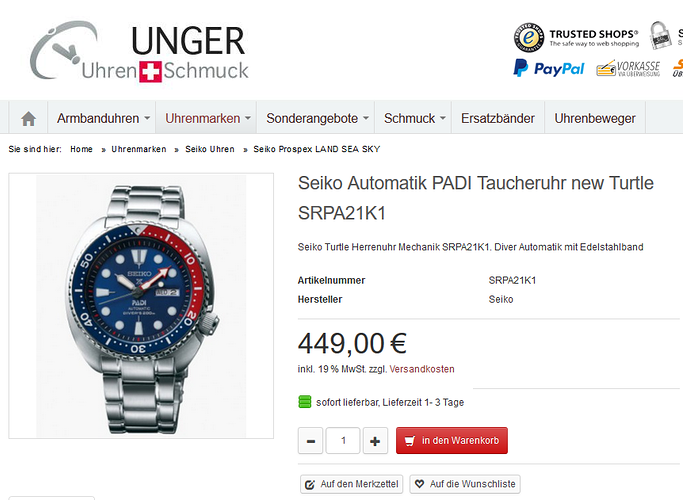Click the Vorkasse payment icon
This screenshot has width=683, height=500.
pos(628,68)
